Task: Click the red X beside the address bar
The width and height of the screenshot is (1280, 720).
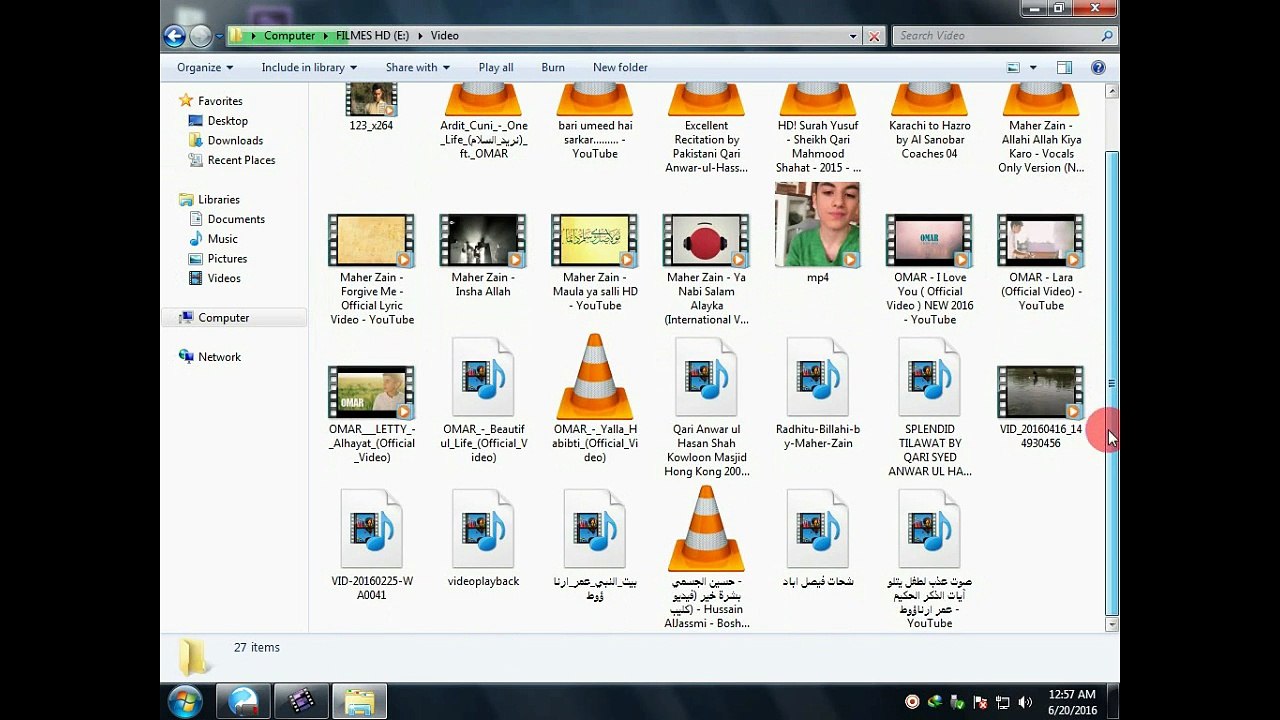Action: (x=874, y=36)
